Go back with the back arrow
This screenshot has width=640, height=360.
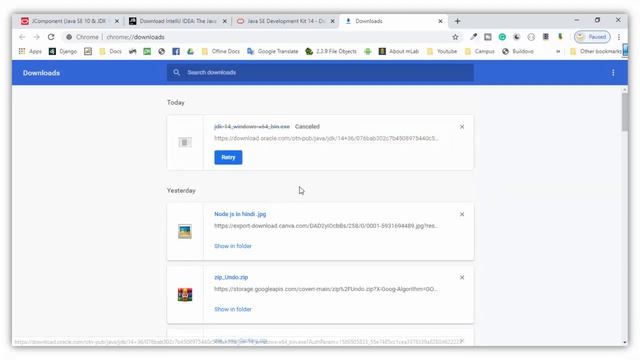click(22, 37)
